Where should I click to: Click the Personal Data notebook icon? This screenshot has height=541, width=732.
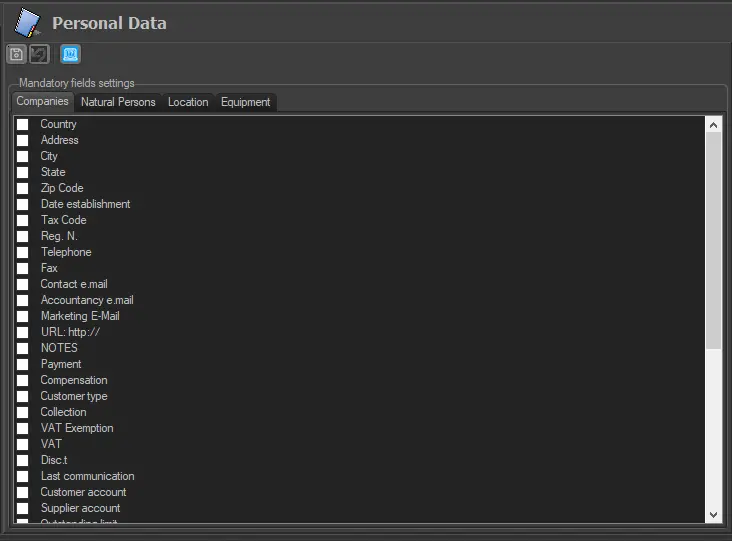(x=27, y=23)
